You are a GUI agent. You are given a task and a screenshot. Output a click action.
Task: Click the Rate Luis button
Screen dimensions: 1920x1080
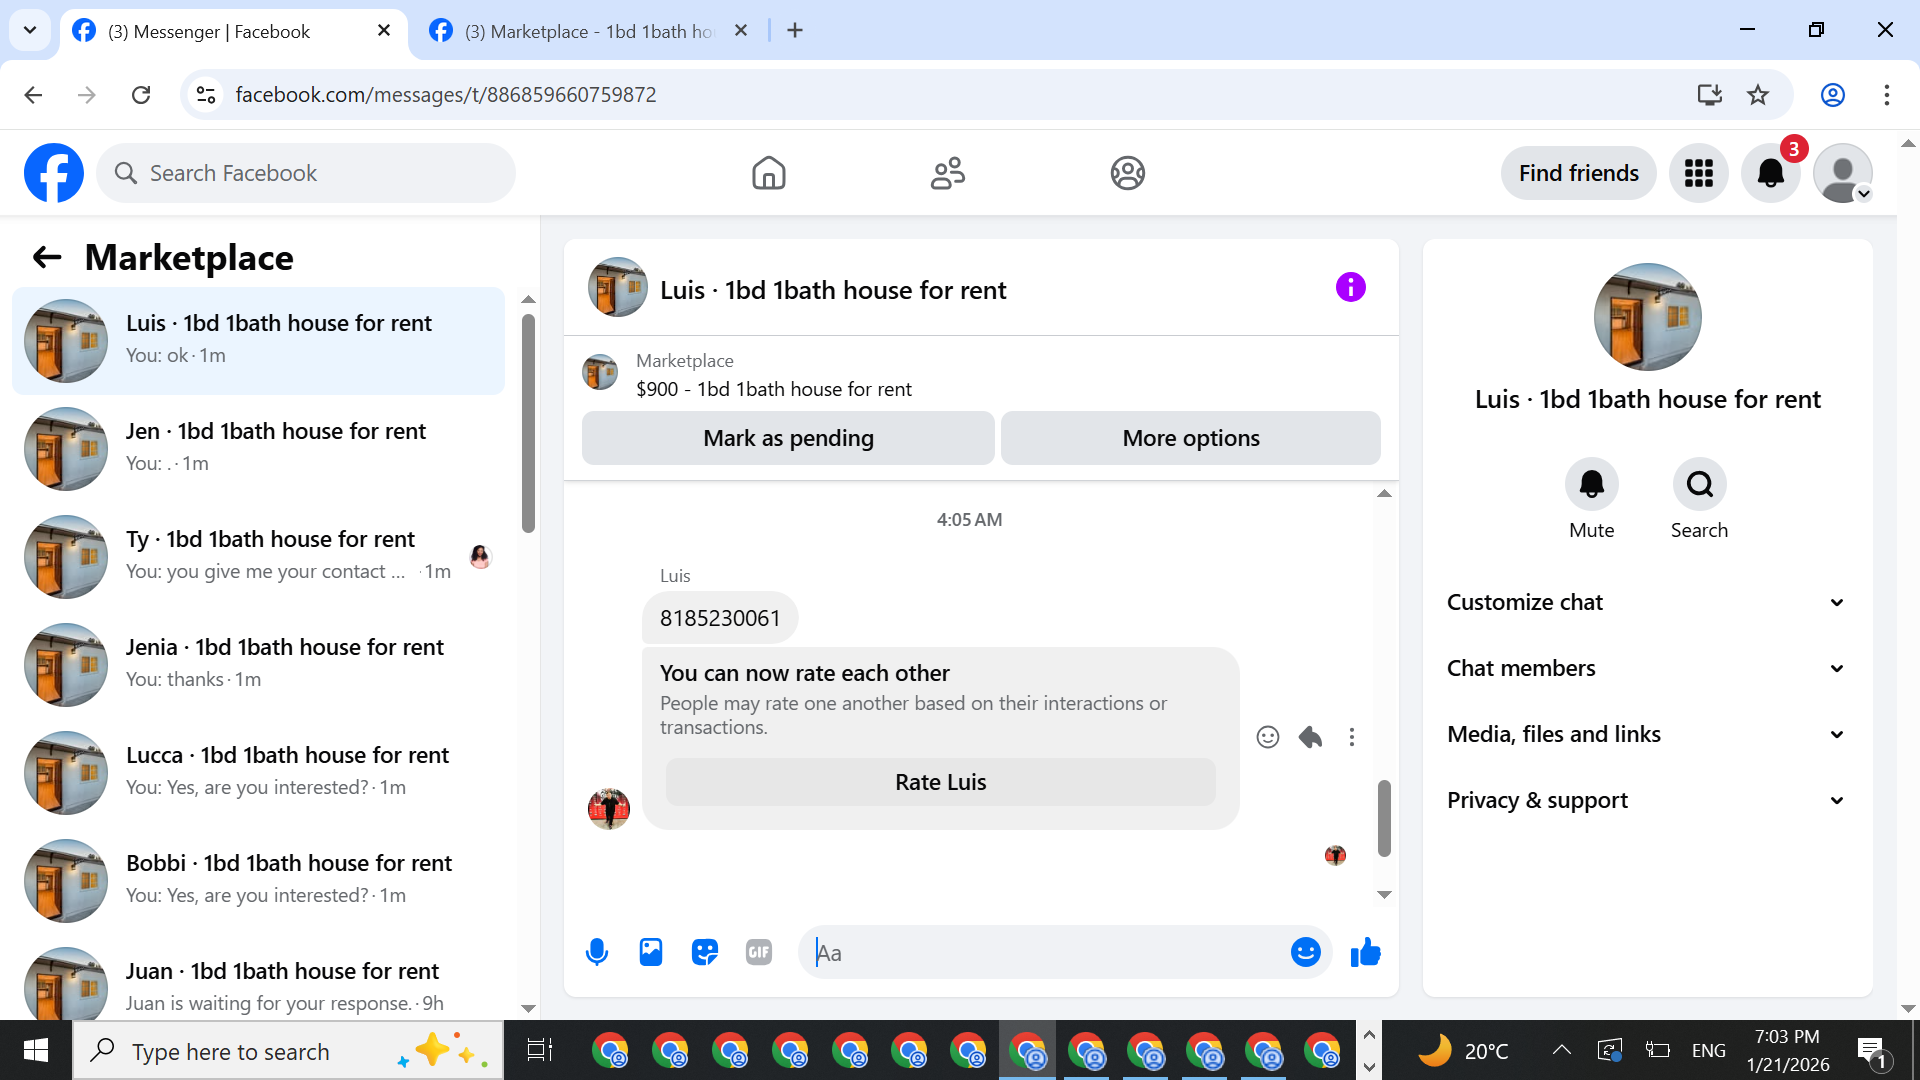[x=940, y=782]
